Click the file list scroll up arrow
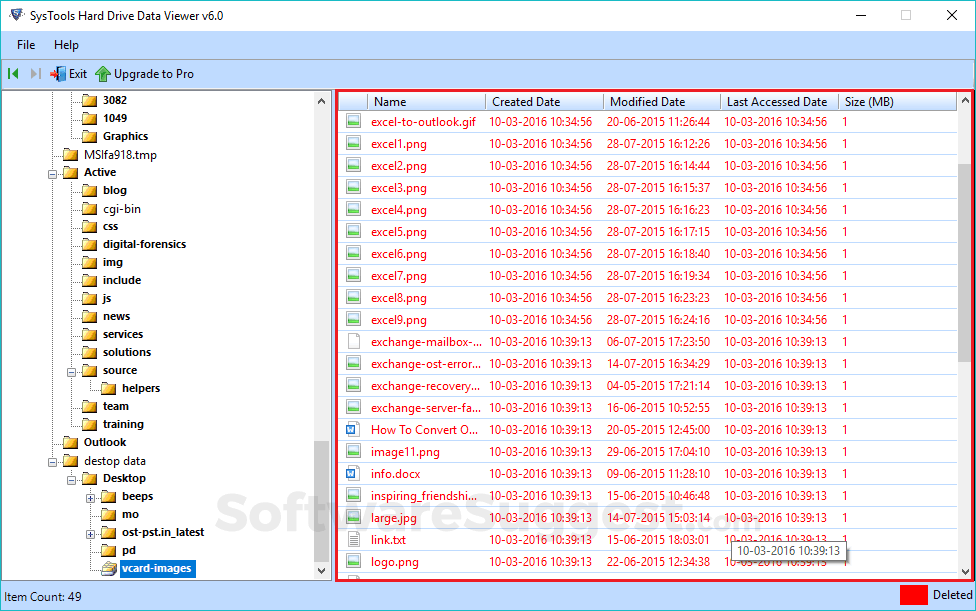 (965, 100)
